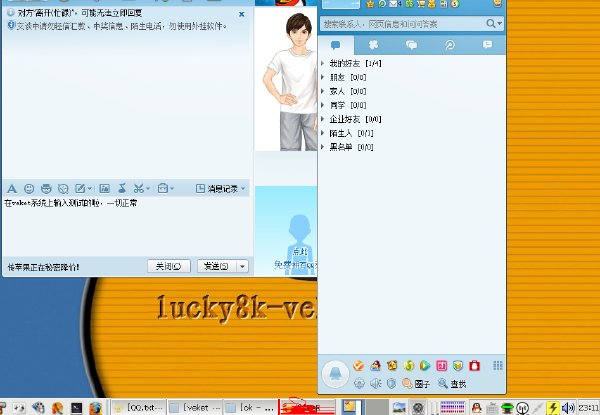Insert a picture into the chat
Viewport: 600px width, 415px height.
pos(104,188)
